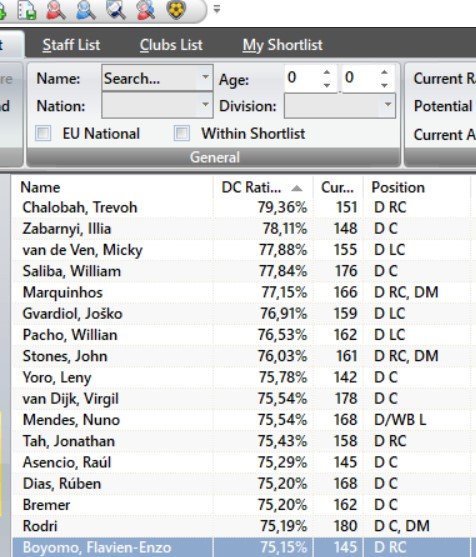This screenshot has height=557, width=476.
Task: Click the club shield search icon
Action: click(x=116, y=10)
